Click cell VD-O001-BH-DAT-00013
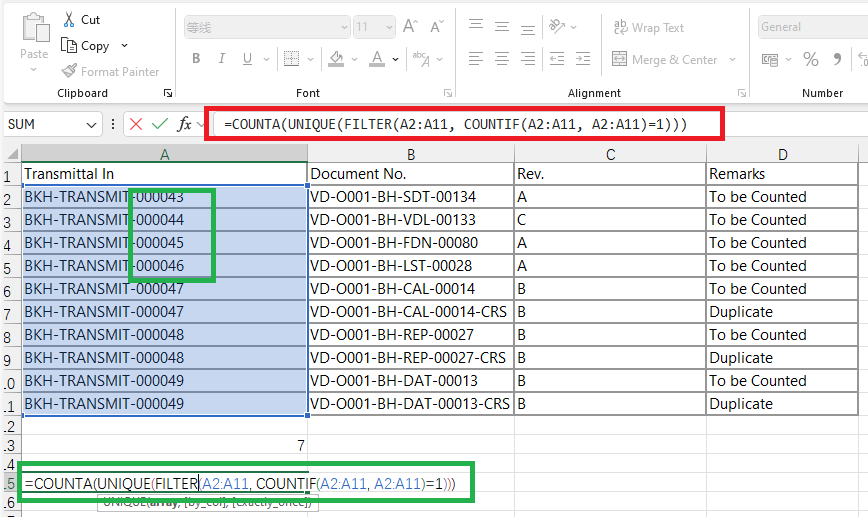Image resolution: width=868 pixels, height=517 pixels. (411, 381)
